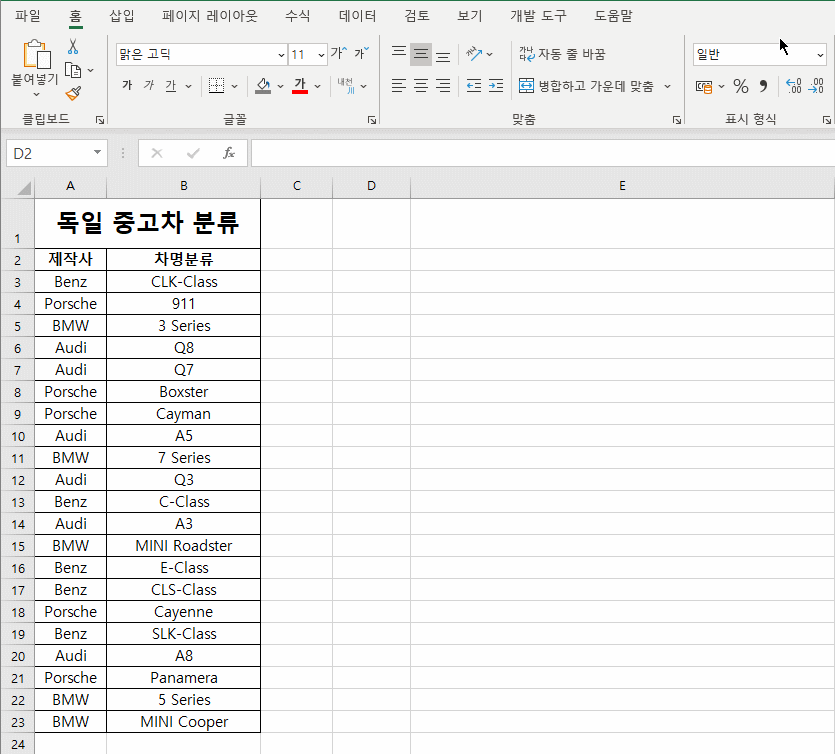Align text right
This screenshot has height=754, width=835.
443,85
